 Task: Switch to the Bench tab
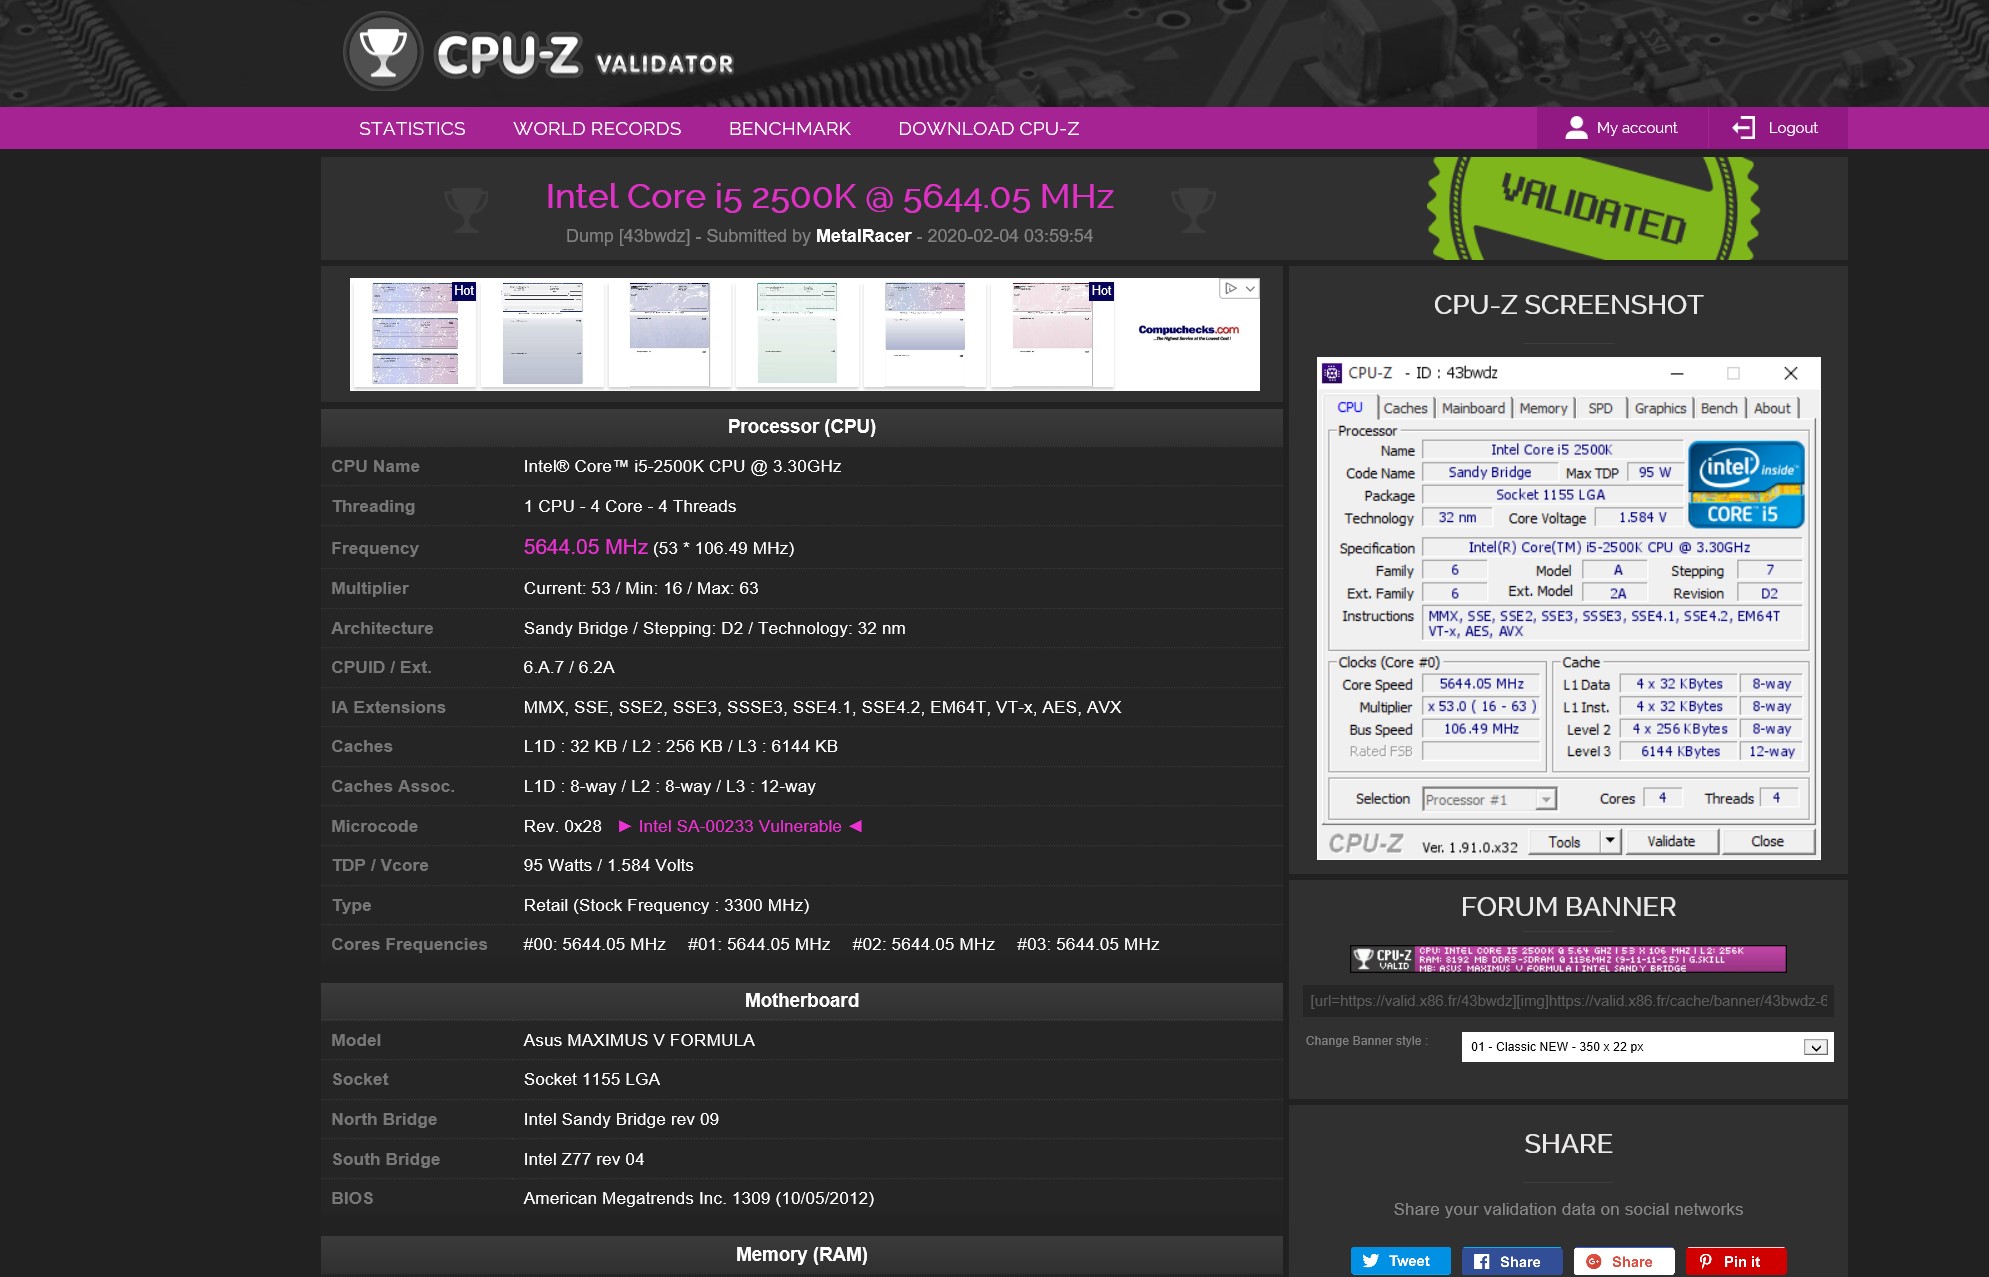[1719, 408]
